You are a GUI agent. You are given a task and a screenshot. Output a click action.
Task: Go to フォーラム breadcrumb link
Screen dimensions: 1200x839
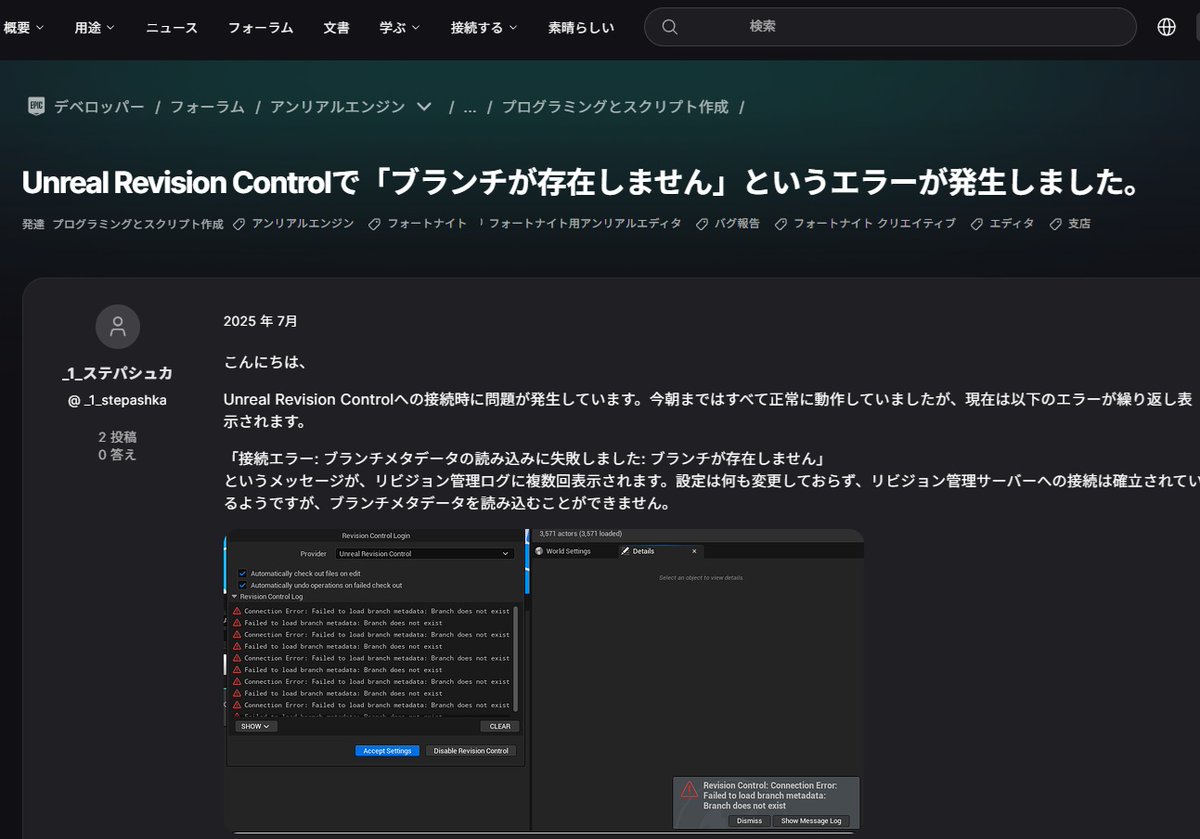207,107
